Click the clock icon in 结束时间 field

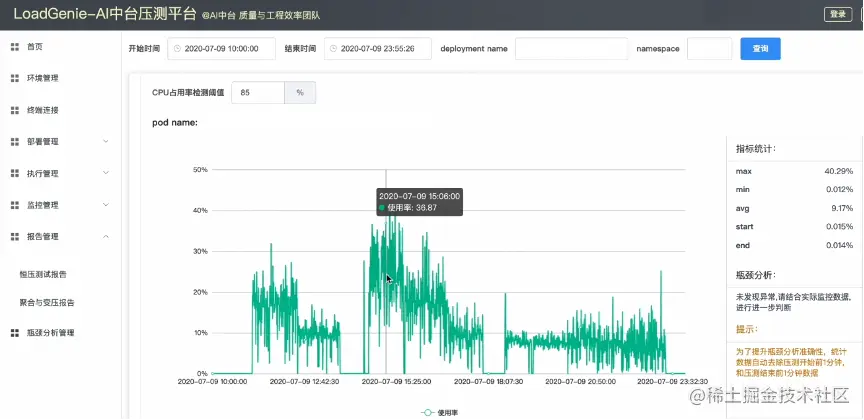(333, 49)
